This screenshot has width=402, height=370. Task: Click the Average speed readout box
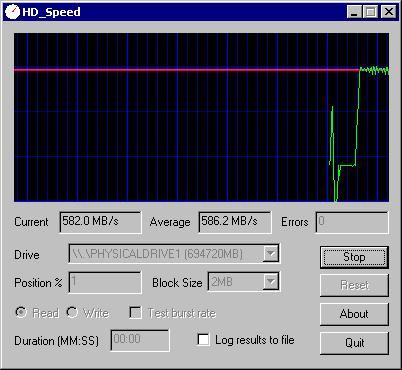pyautogui.click(x=235, y=222)
